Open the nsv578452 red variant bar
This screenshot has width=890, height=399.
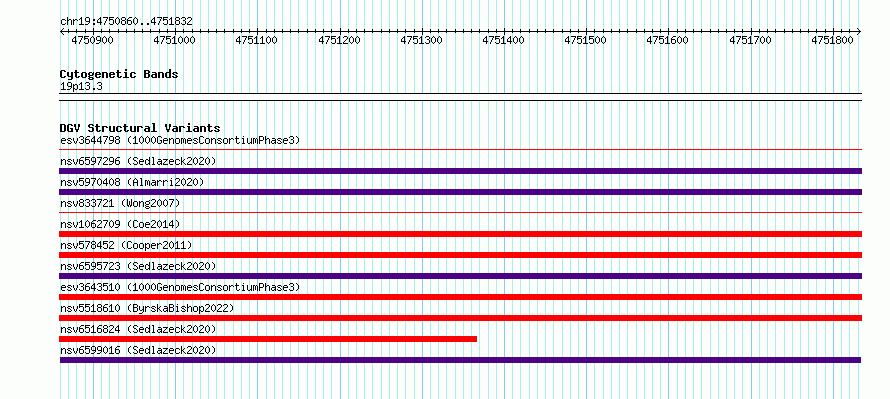click(x=461, y=255)
